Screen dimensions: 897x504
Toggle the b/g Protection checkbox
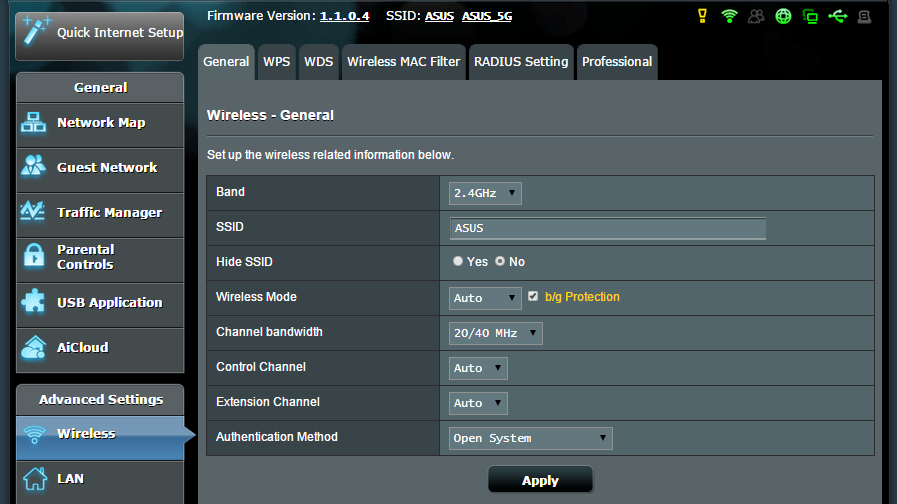(x=533, y=296)
